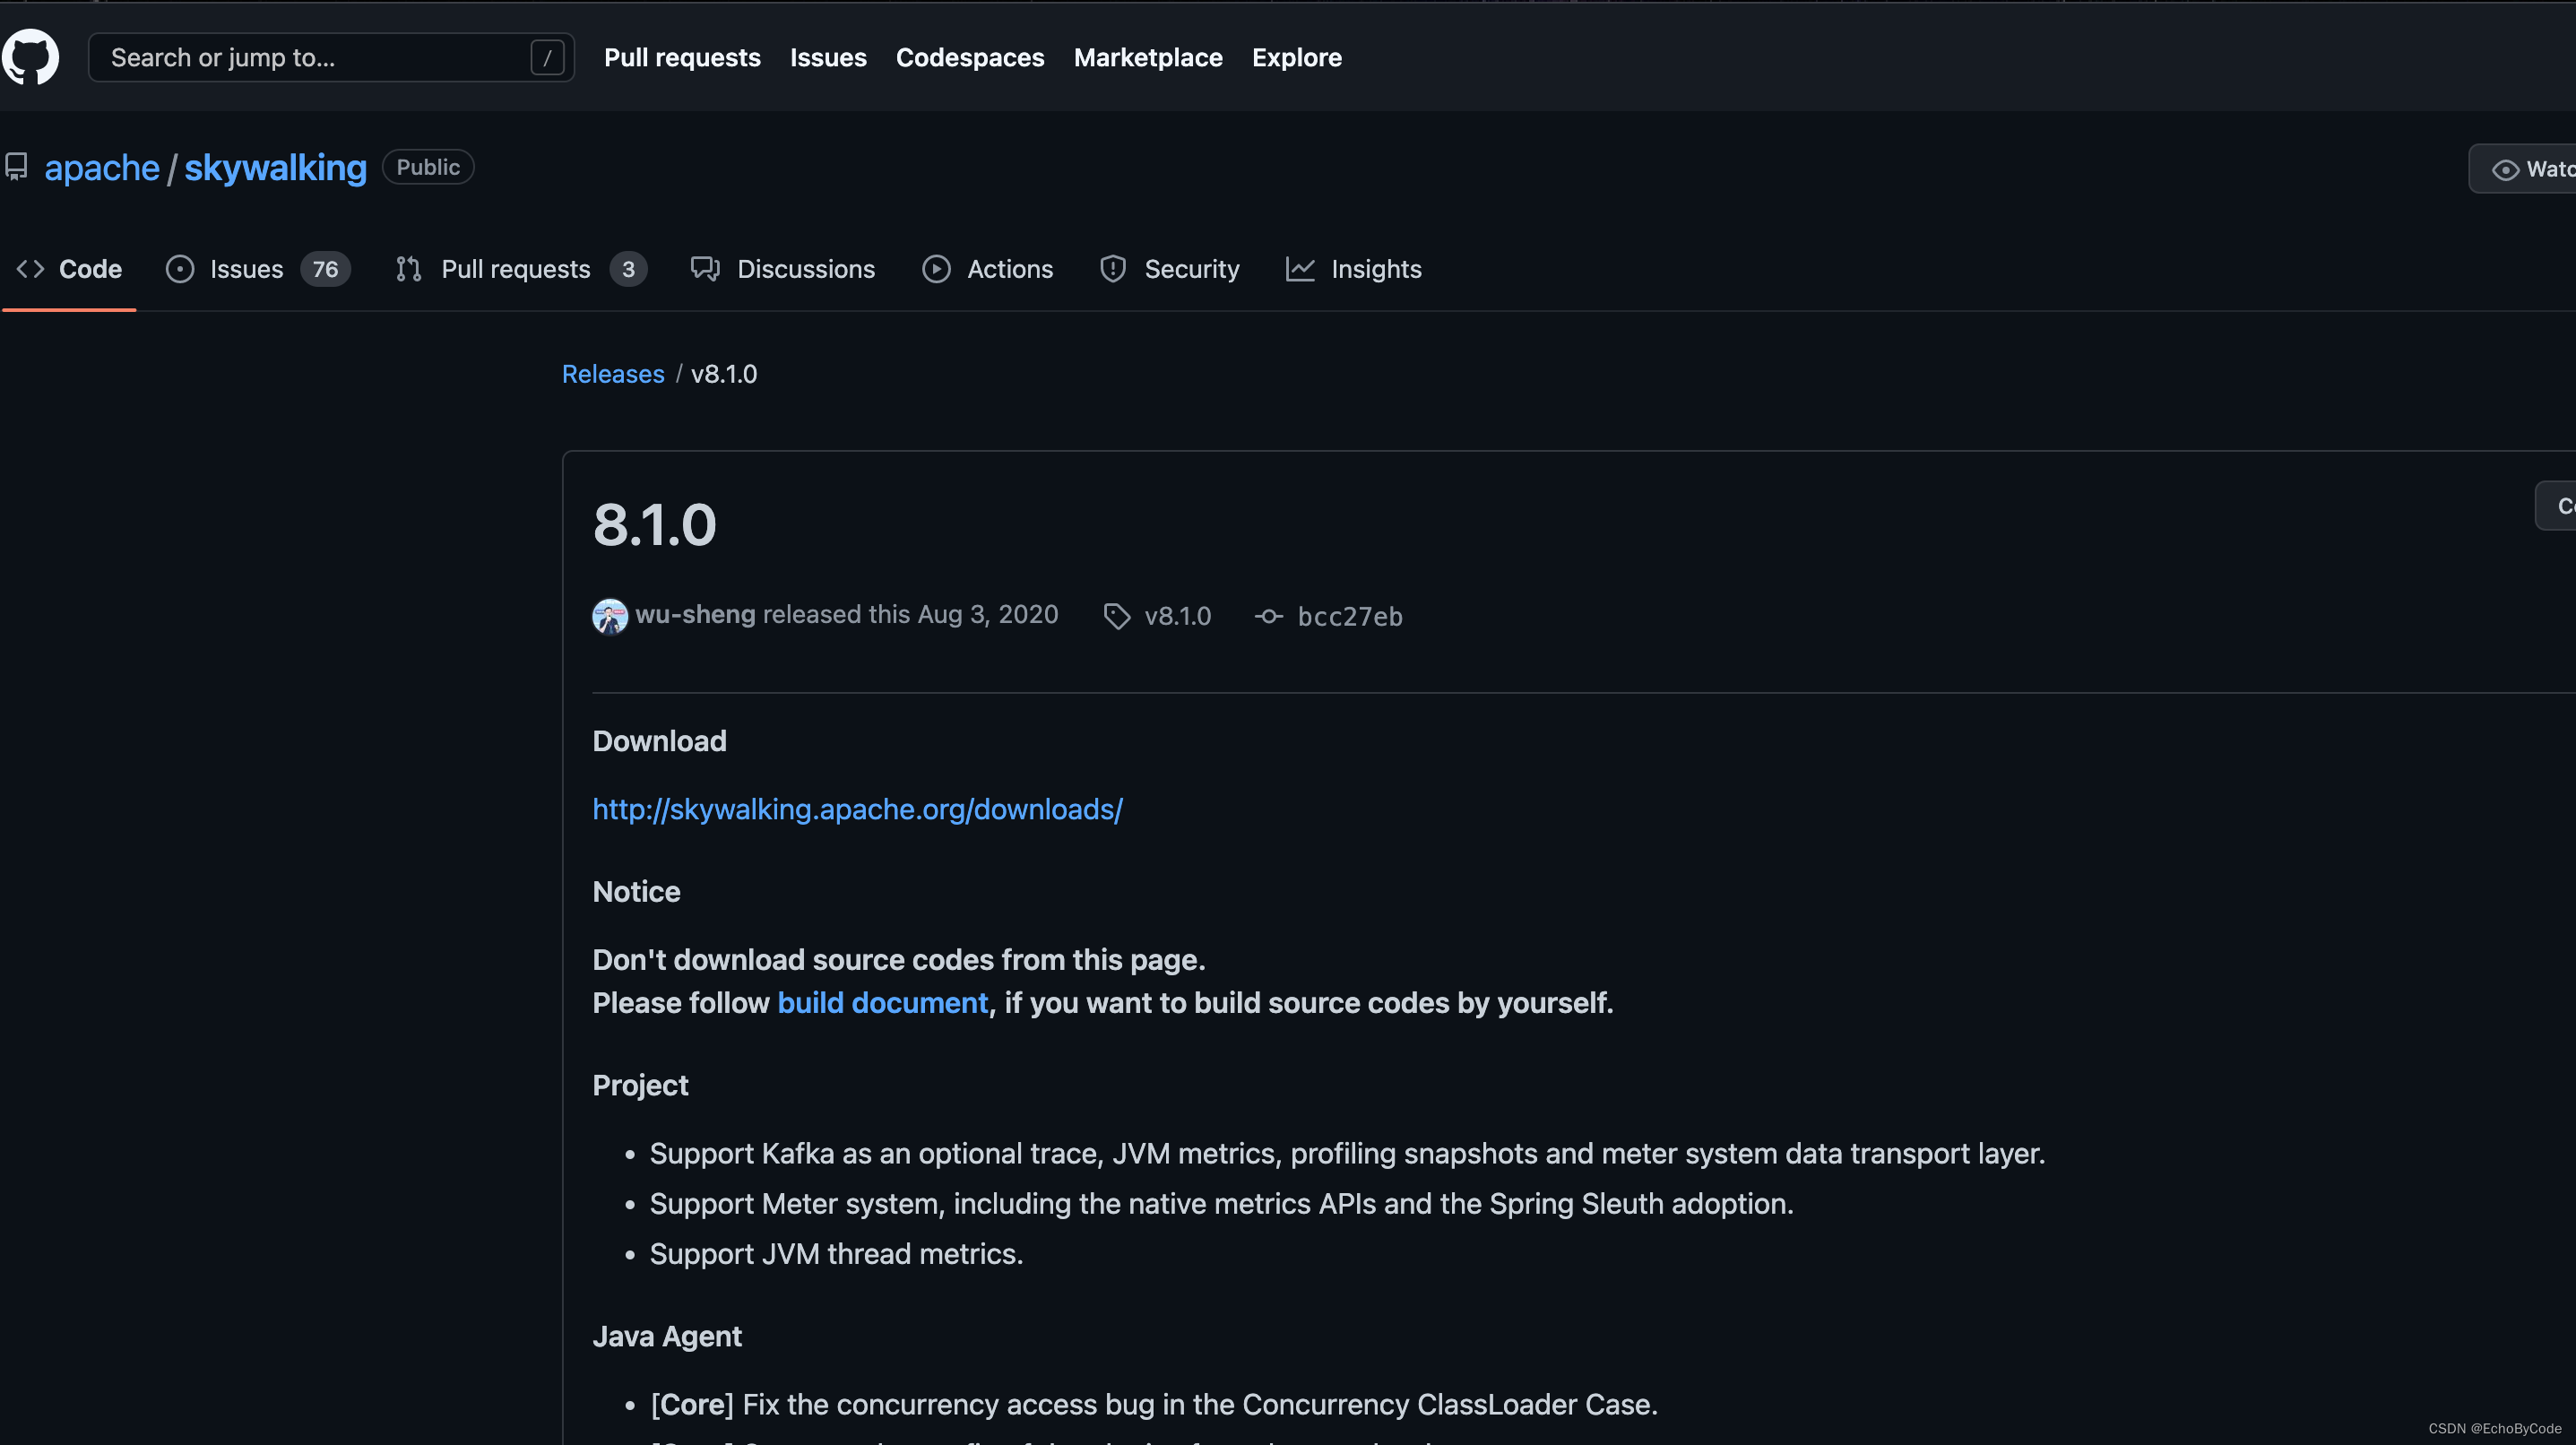Click the GitHub Octocat logo
The image size is (2576, 1445).
[30, 57]
